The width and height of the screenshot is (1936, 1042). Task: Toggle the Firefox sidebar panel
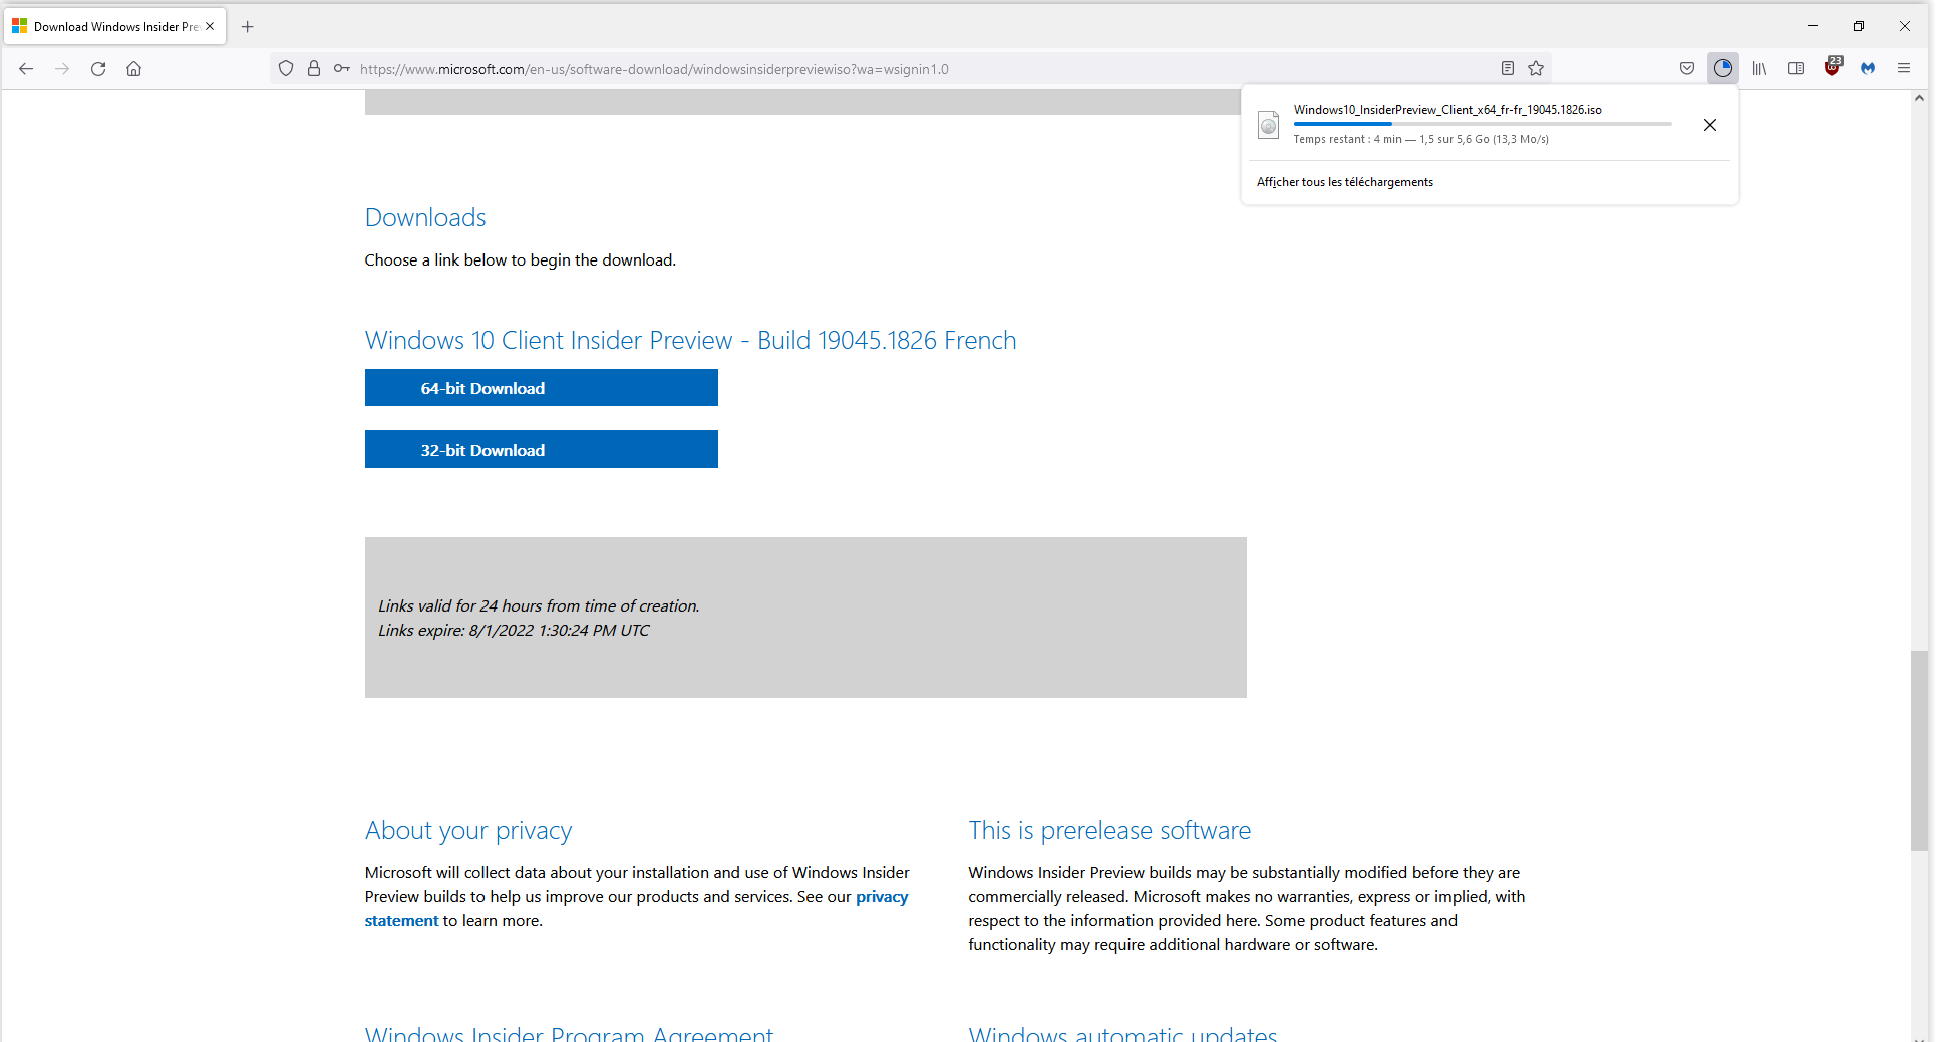[x=1796, y=69]
